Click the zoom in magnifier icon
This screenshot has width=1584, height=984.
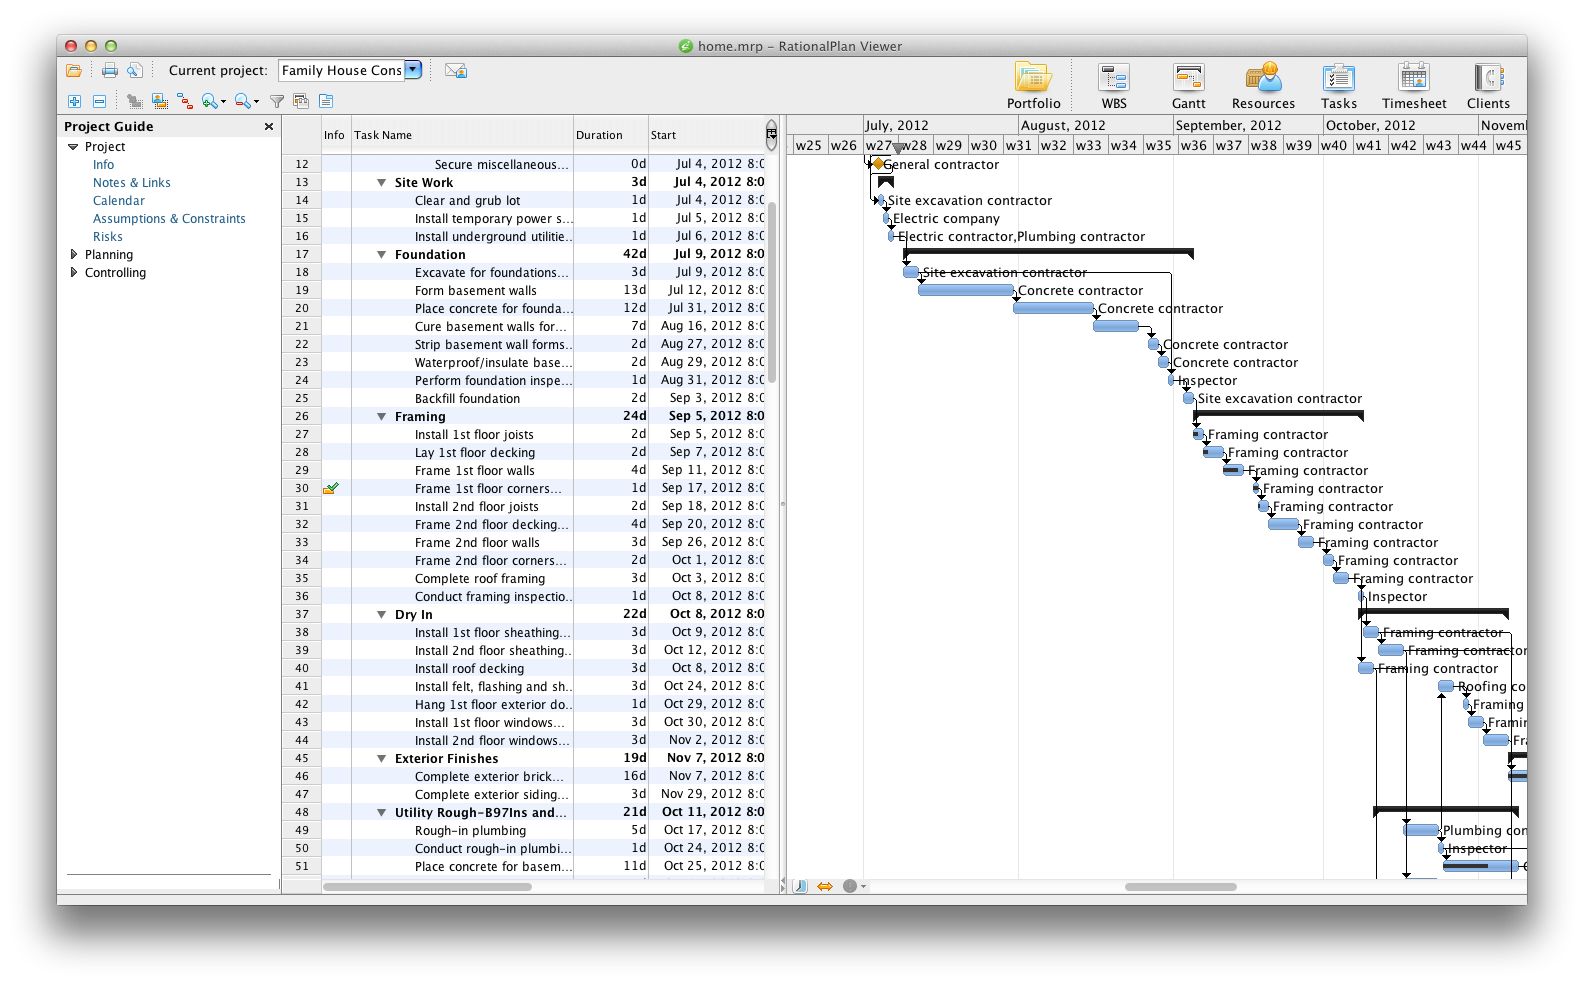[210, 101]
